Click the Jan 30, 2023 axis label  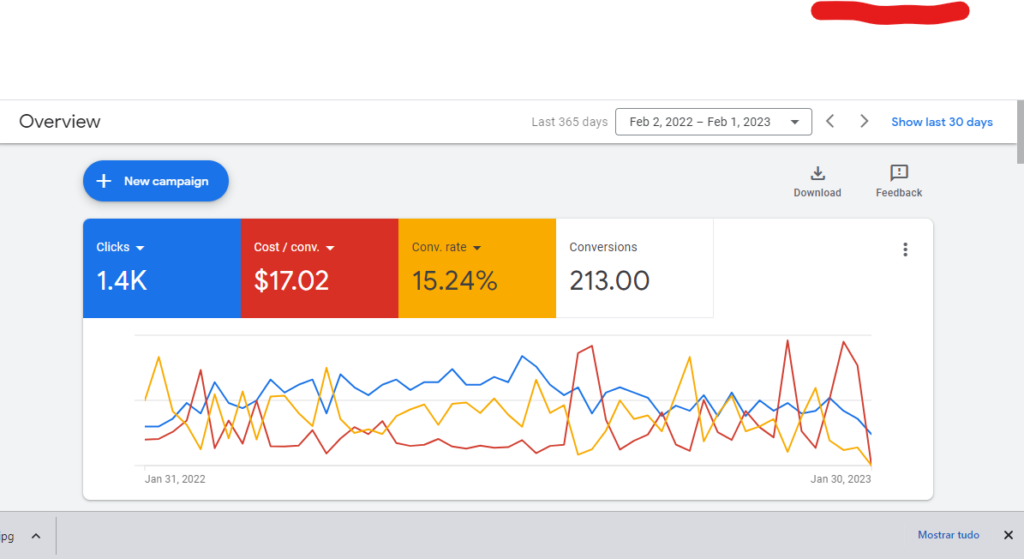click(840, 479)
